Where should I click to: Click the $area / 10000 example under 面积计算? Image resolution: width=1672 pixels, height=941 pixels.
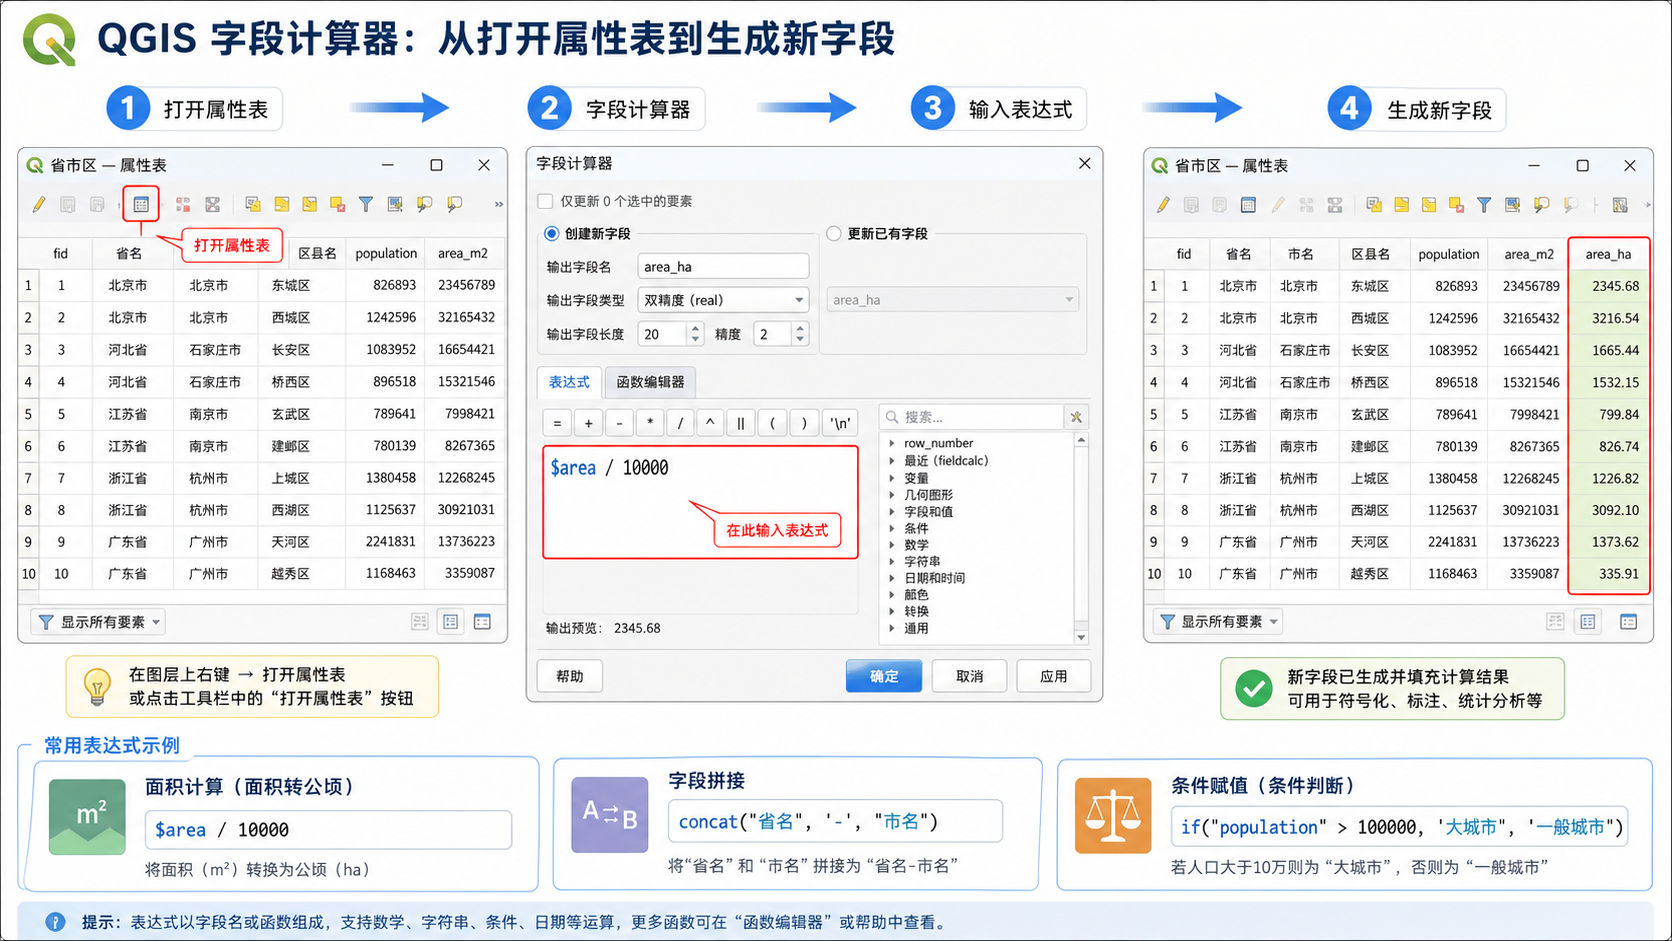pyautogui.click(x=328, y=830)
